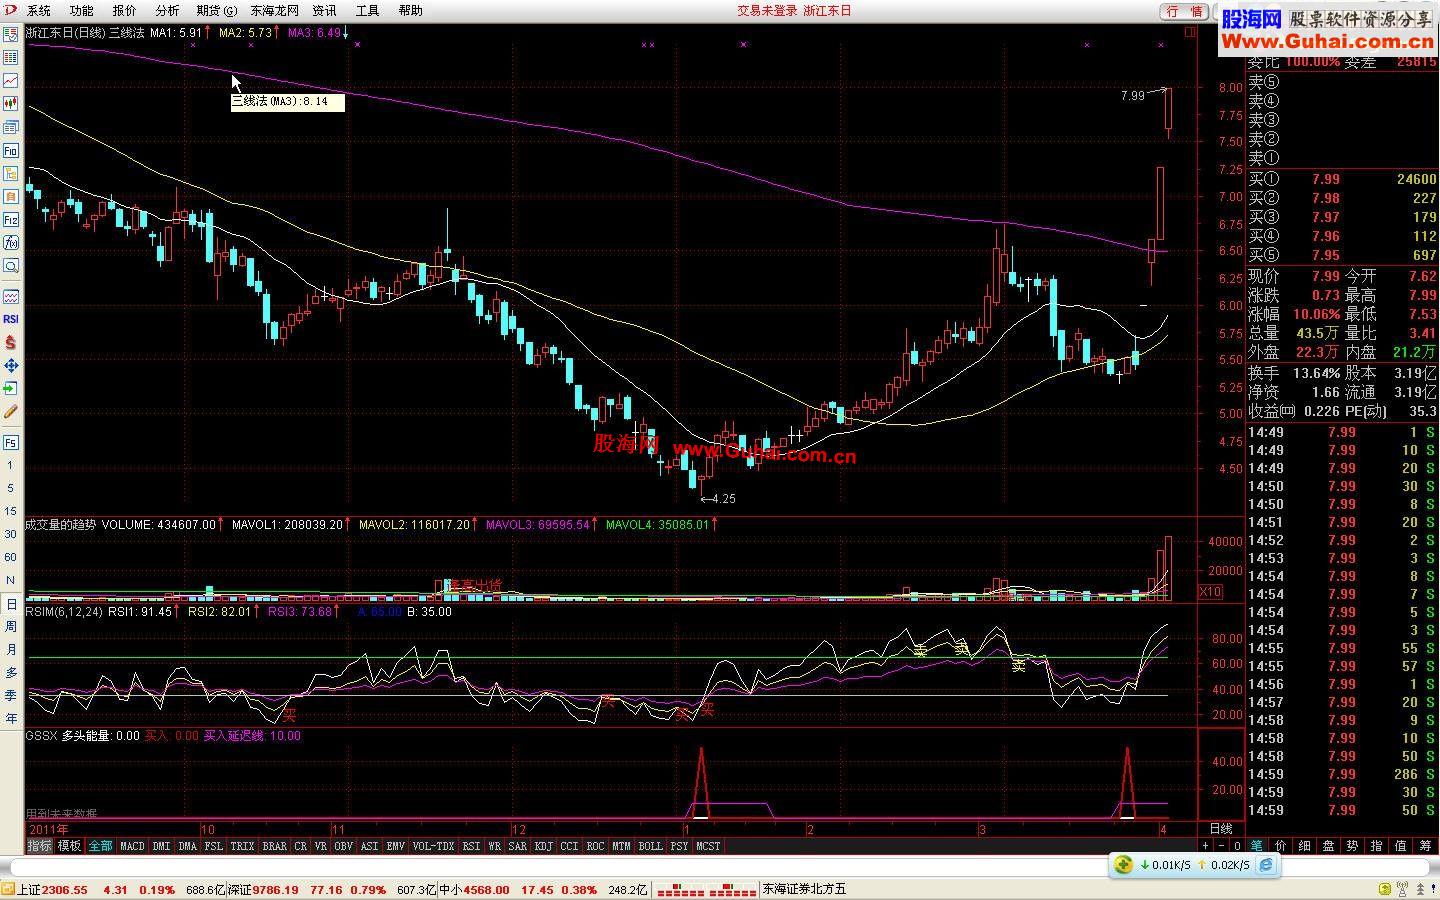Screen dimensions: 1440x900
Task: Click the blue four-arrow move icon
Action: click(x=11, y=365)
